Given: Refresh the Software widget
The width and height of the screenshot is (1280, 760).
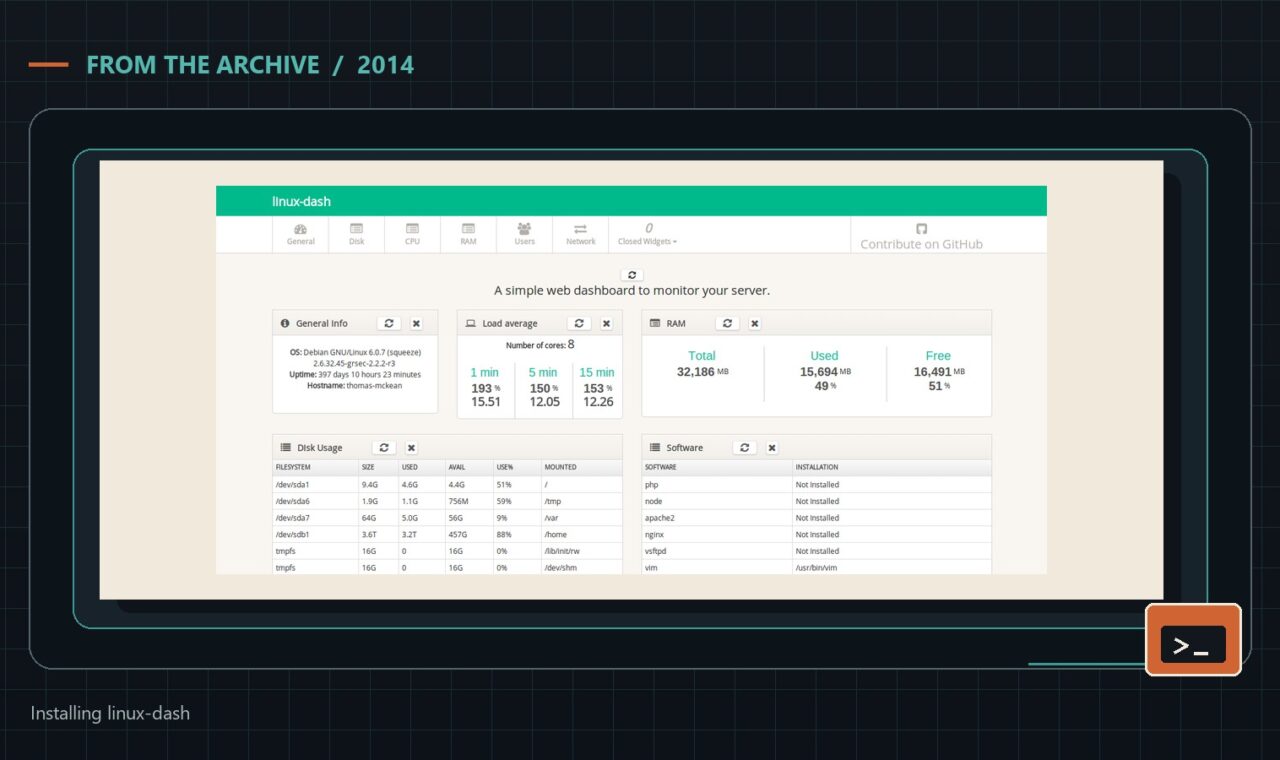Looking at the screenshot, I should coord(744,447).
